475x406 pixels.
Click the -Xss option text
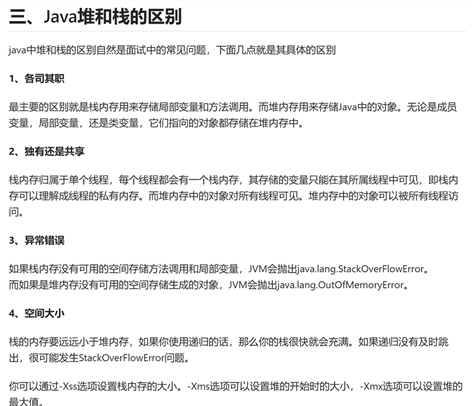68,386
